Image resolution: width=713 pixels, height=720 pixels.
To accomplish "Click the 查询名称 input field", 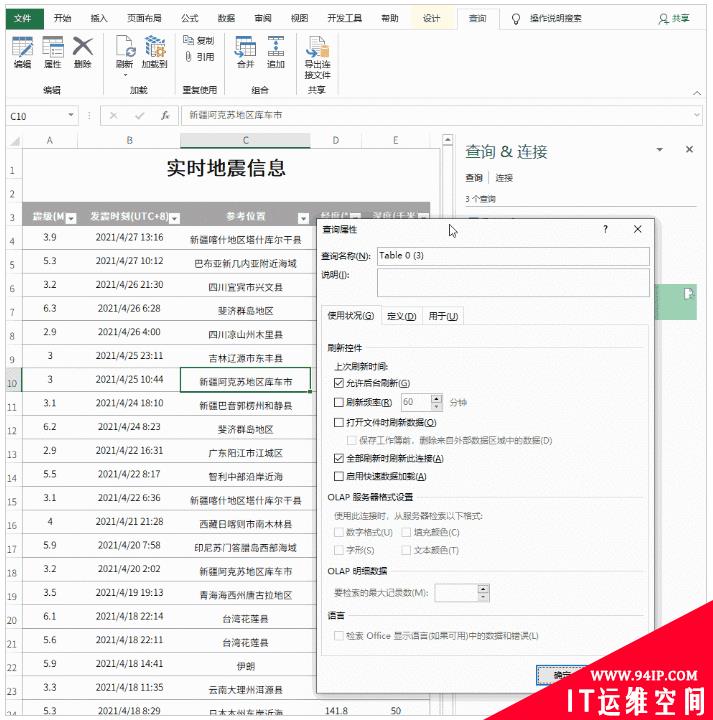I will coord(513,256).
